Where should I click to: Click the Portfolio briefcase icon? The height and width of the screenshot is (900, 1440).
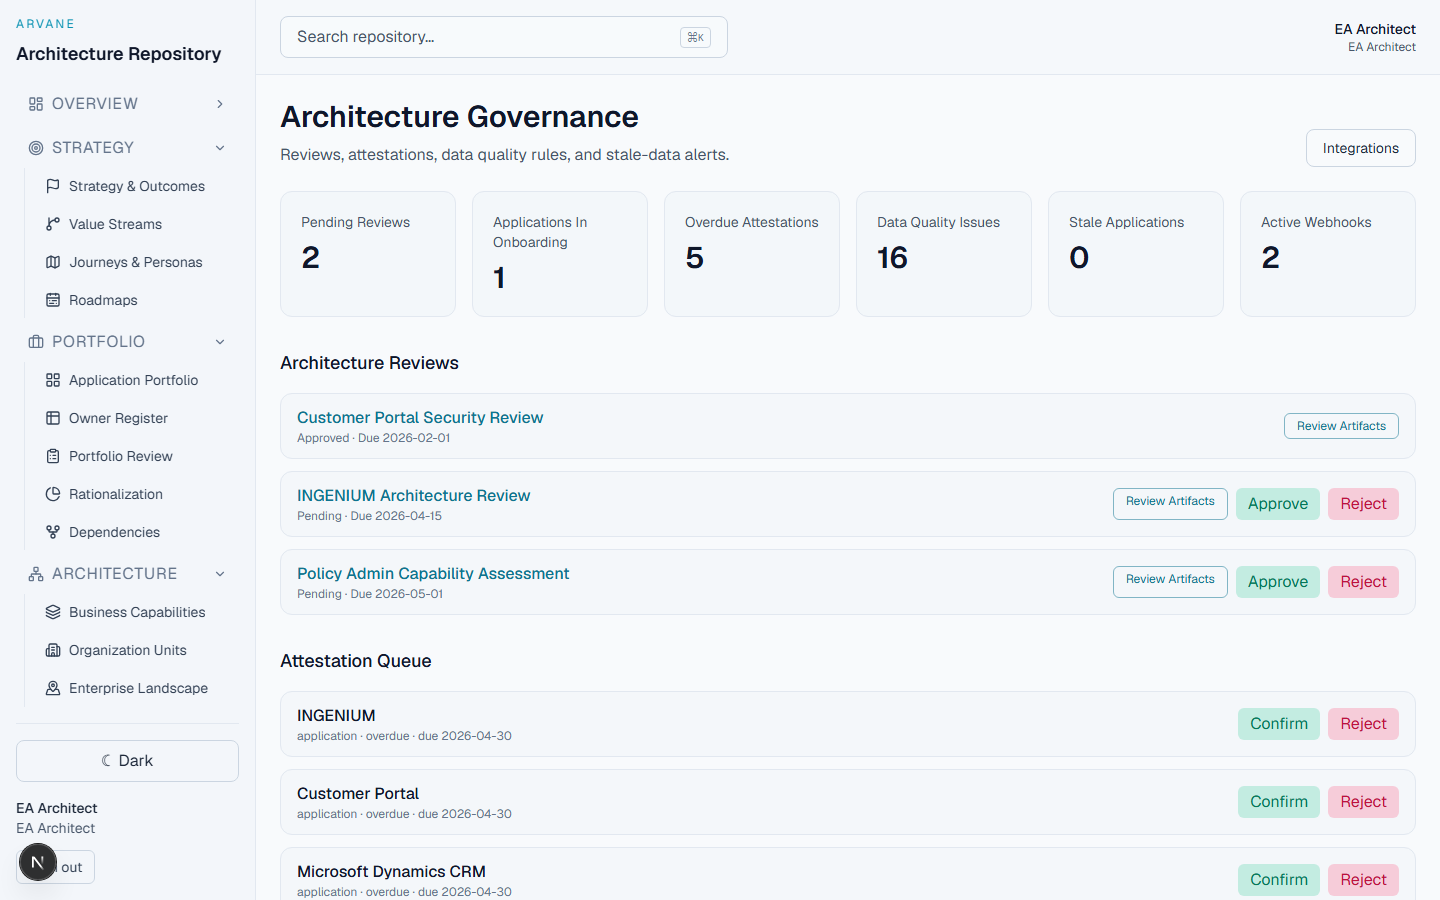pyautogui.click(x=36, y=342)
